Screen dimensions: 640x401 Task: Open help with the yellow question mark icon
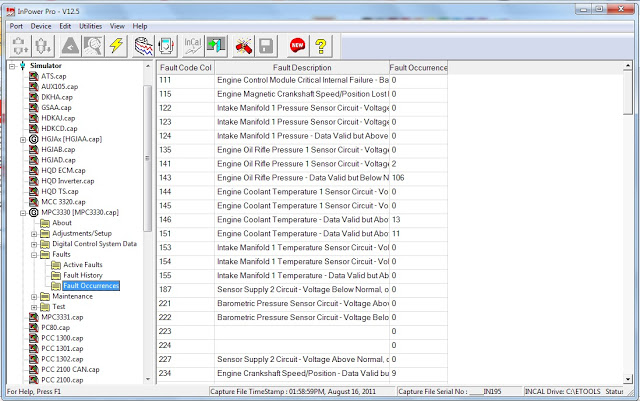pos(321,45)
